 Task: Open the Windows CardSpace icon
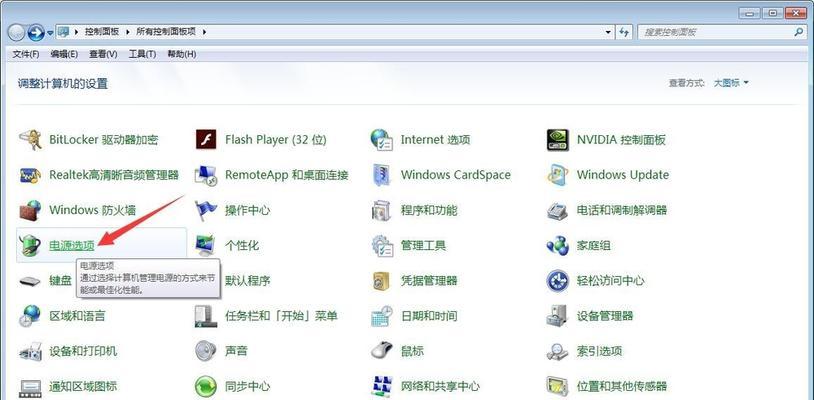382,175
